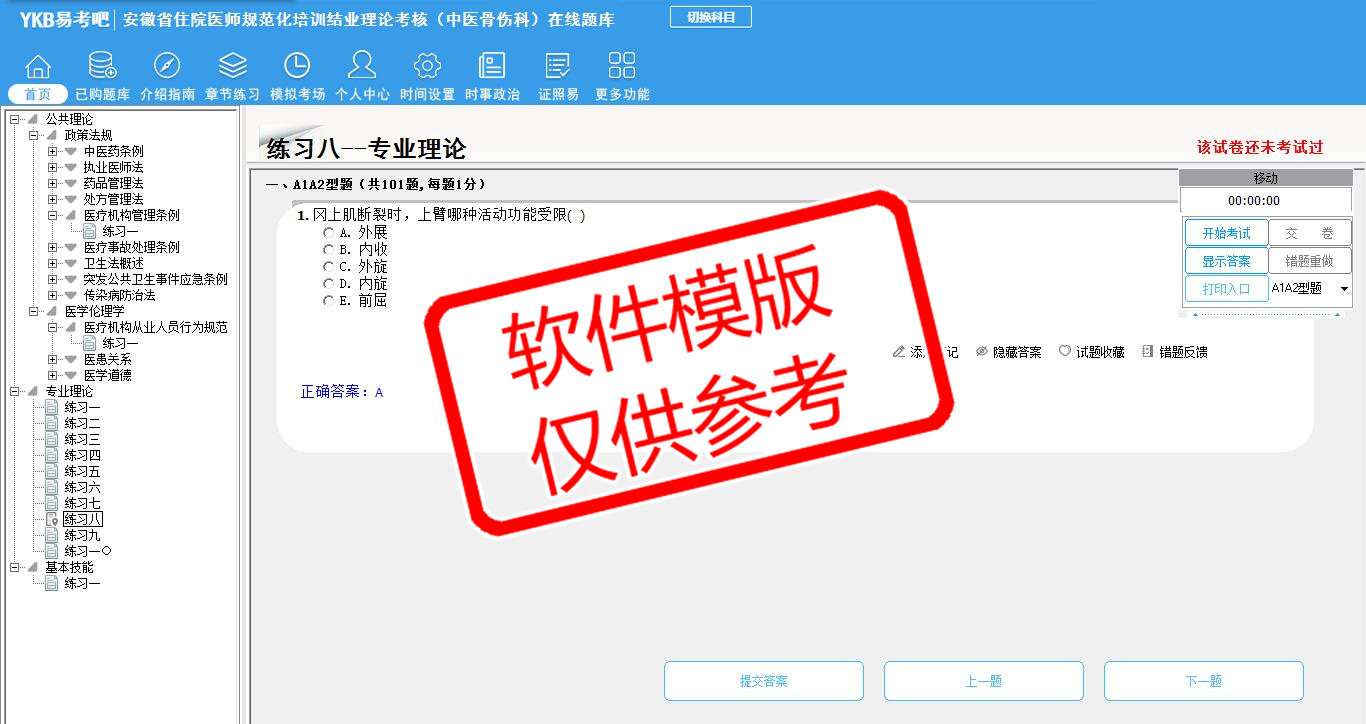Open the 已购题库 database icon
The height and width of the screenshot is (724, 1366).
tap(102, 67)
